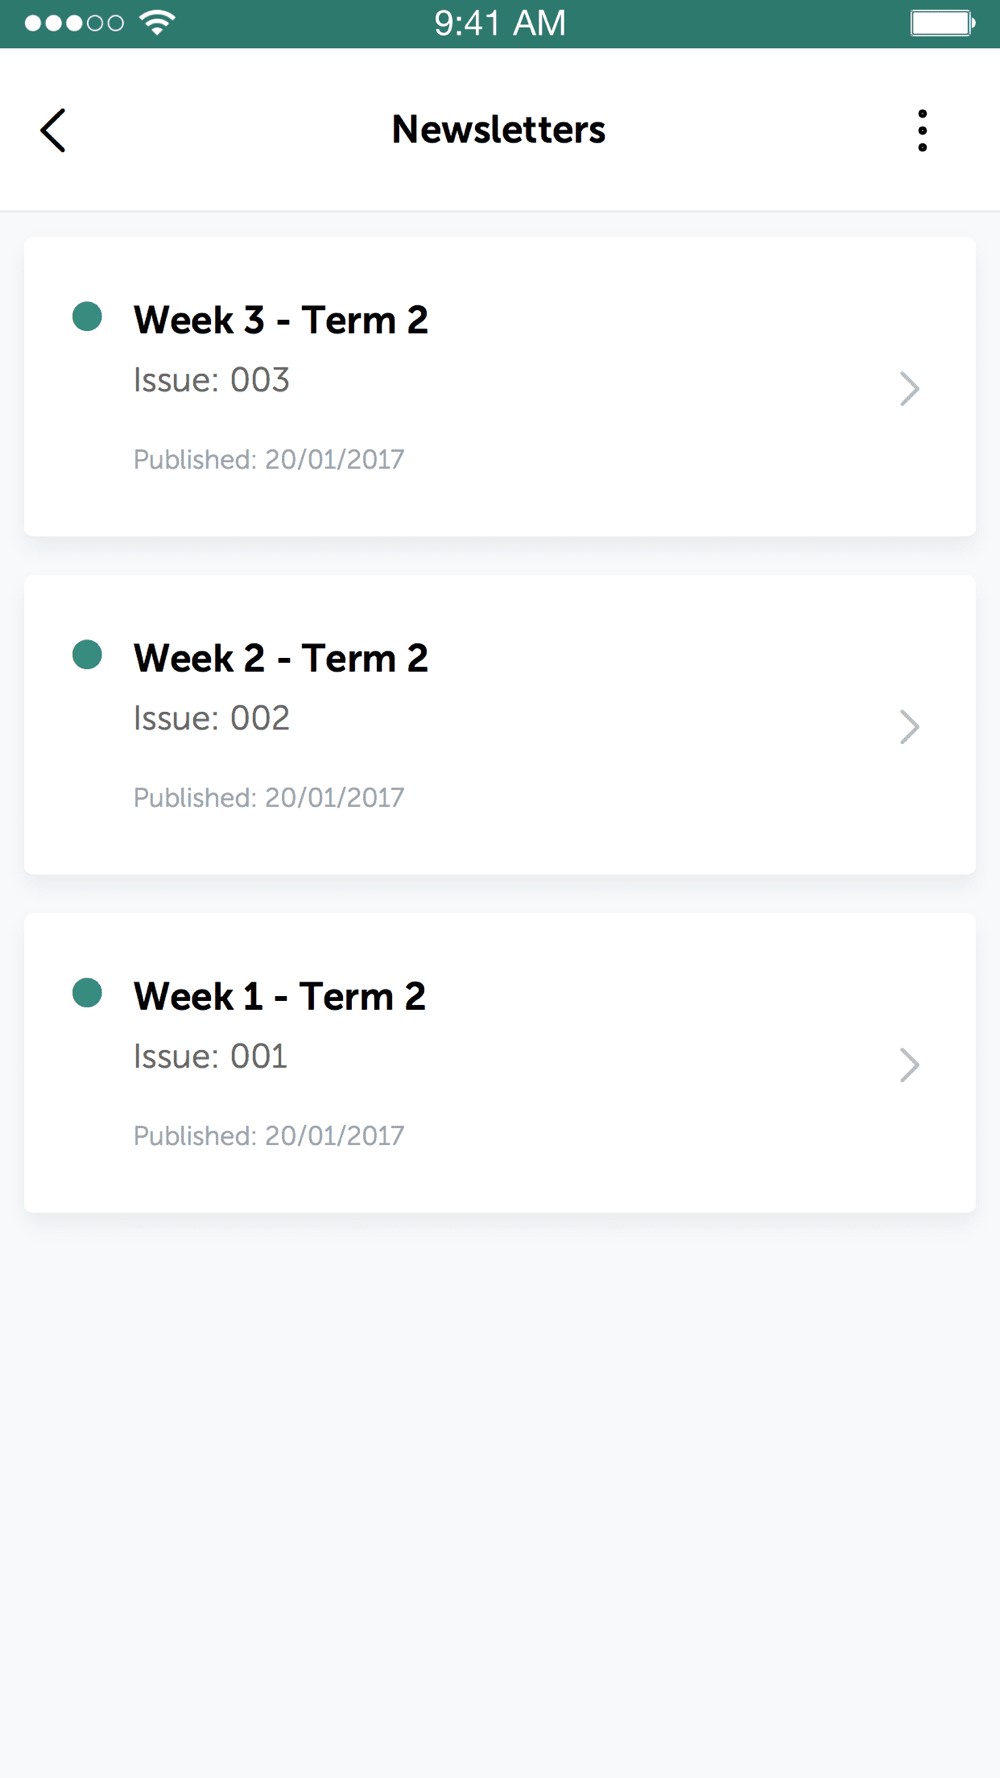Image resolution: width=1000 pixels, height=1778 pixels.
Task: Select the Issue: 001 label
Action: (211, 1056)
